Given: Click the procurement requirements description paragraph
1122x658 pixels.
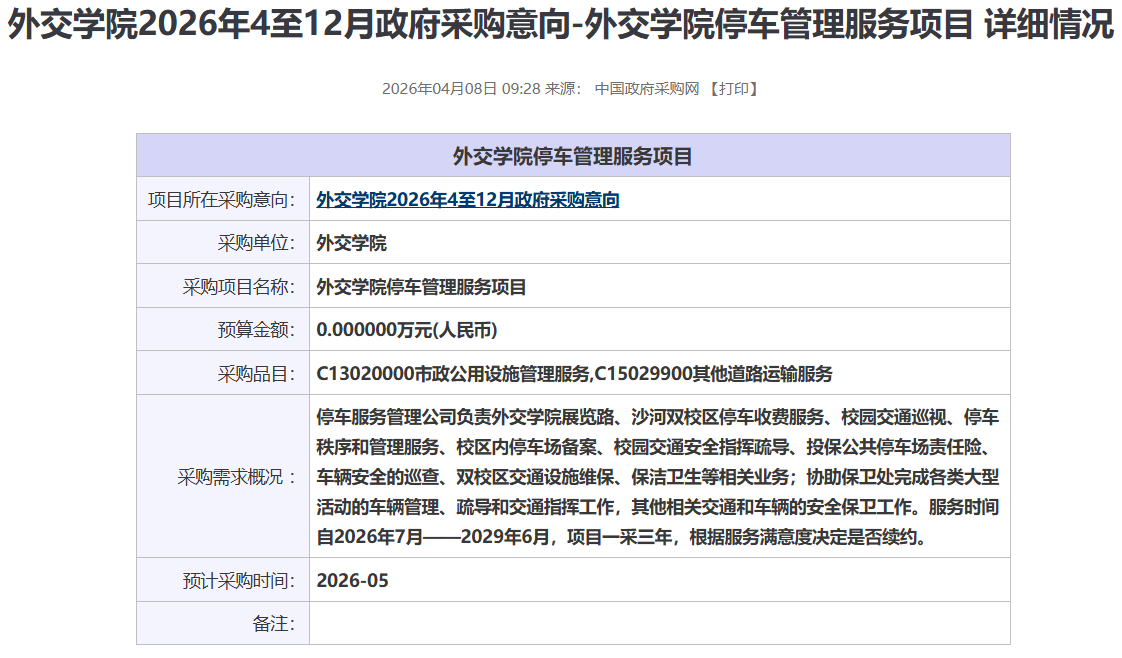Looking at the screenshot, I should (657, 476).
